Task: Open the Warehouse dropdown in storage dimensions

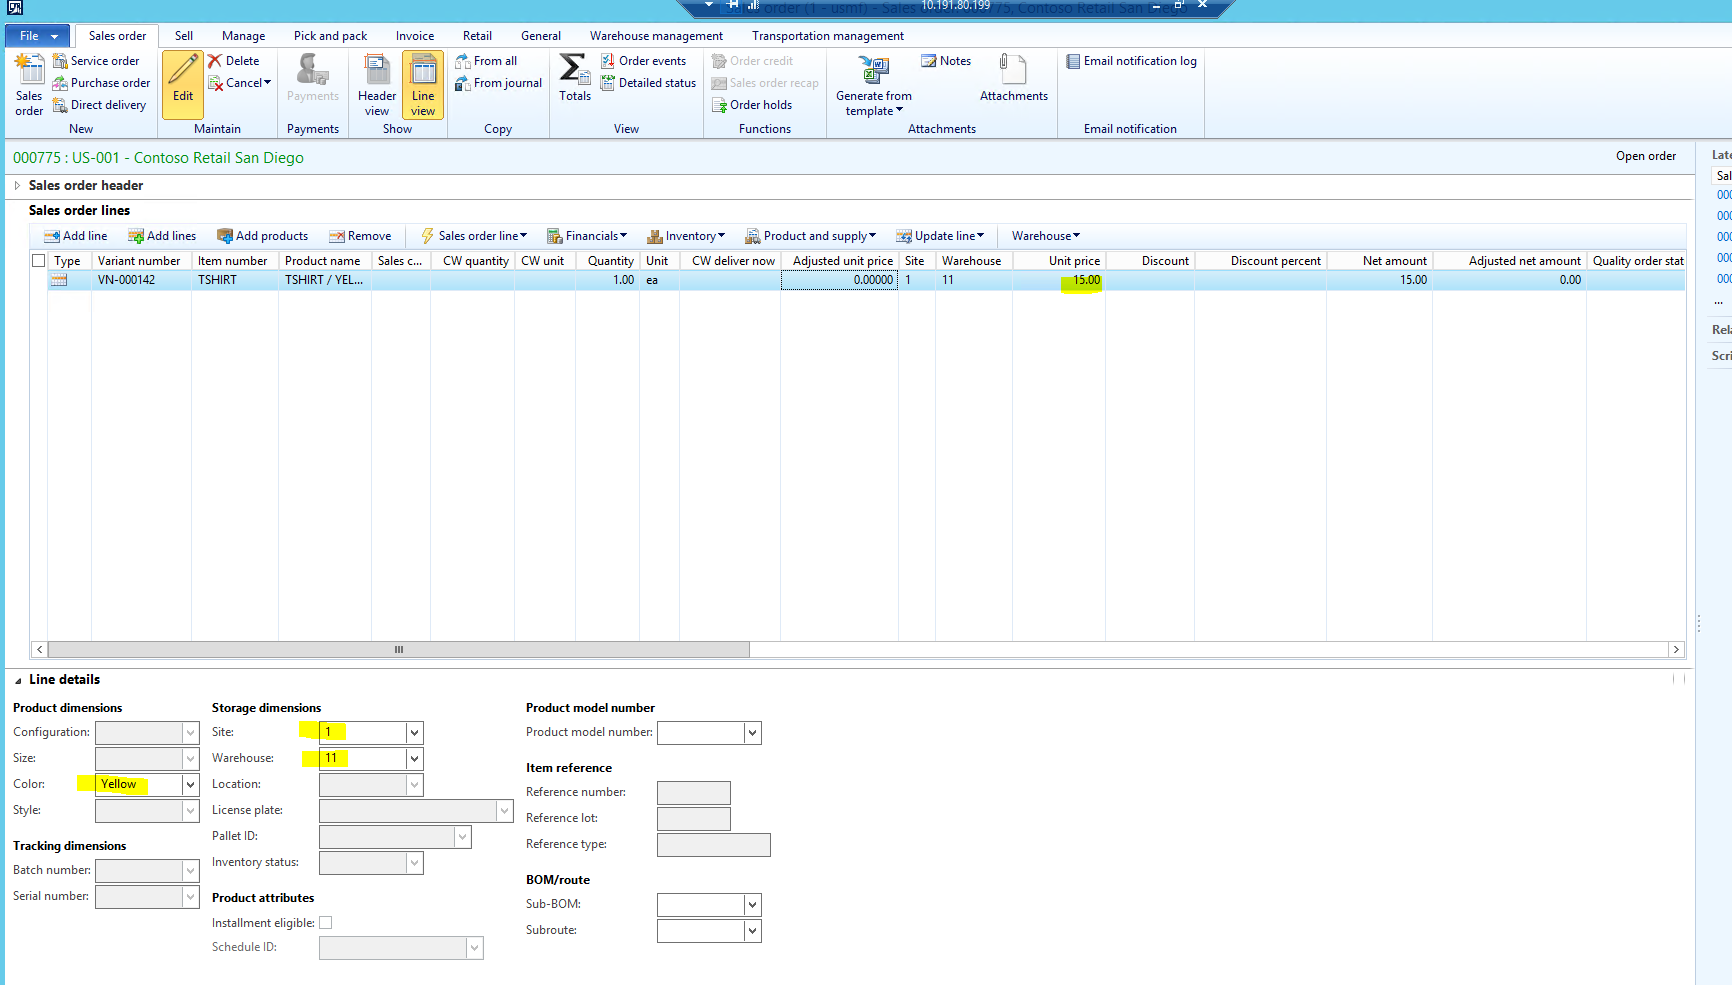Action: click(x=414, y=759)
